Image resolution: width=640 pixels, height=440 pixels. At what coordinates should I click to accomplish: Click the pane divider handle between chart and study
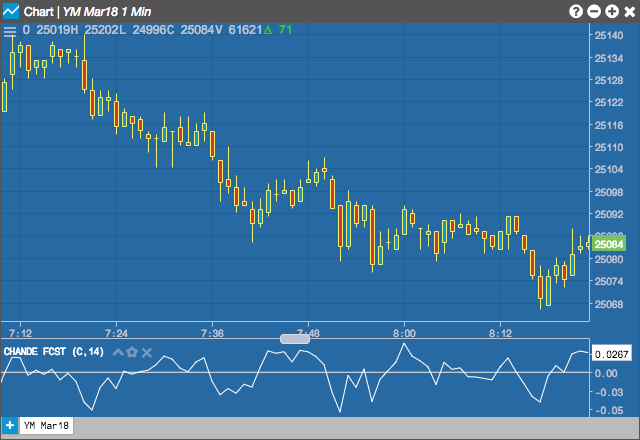click(x=295, y=338)
